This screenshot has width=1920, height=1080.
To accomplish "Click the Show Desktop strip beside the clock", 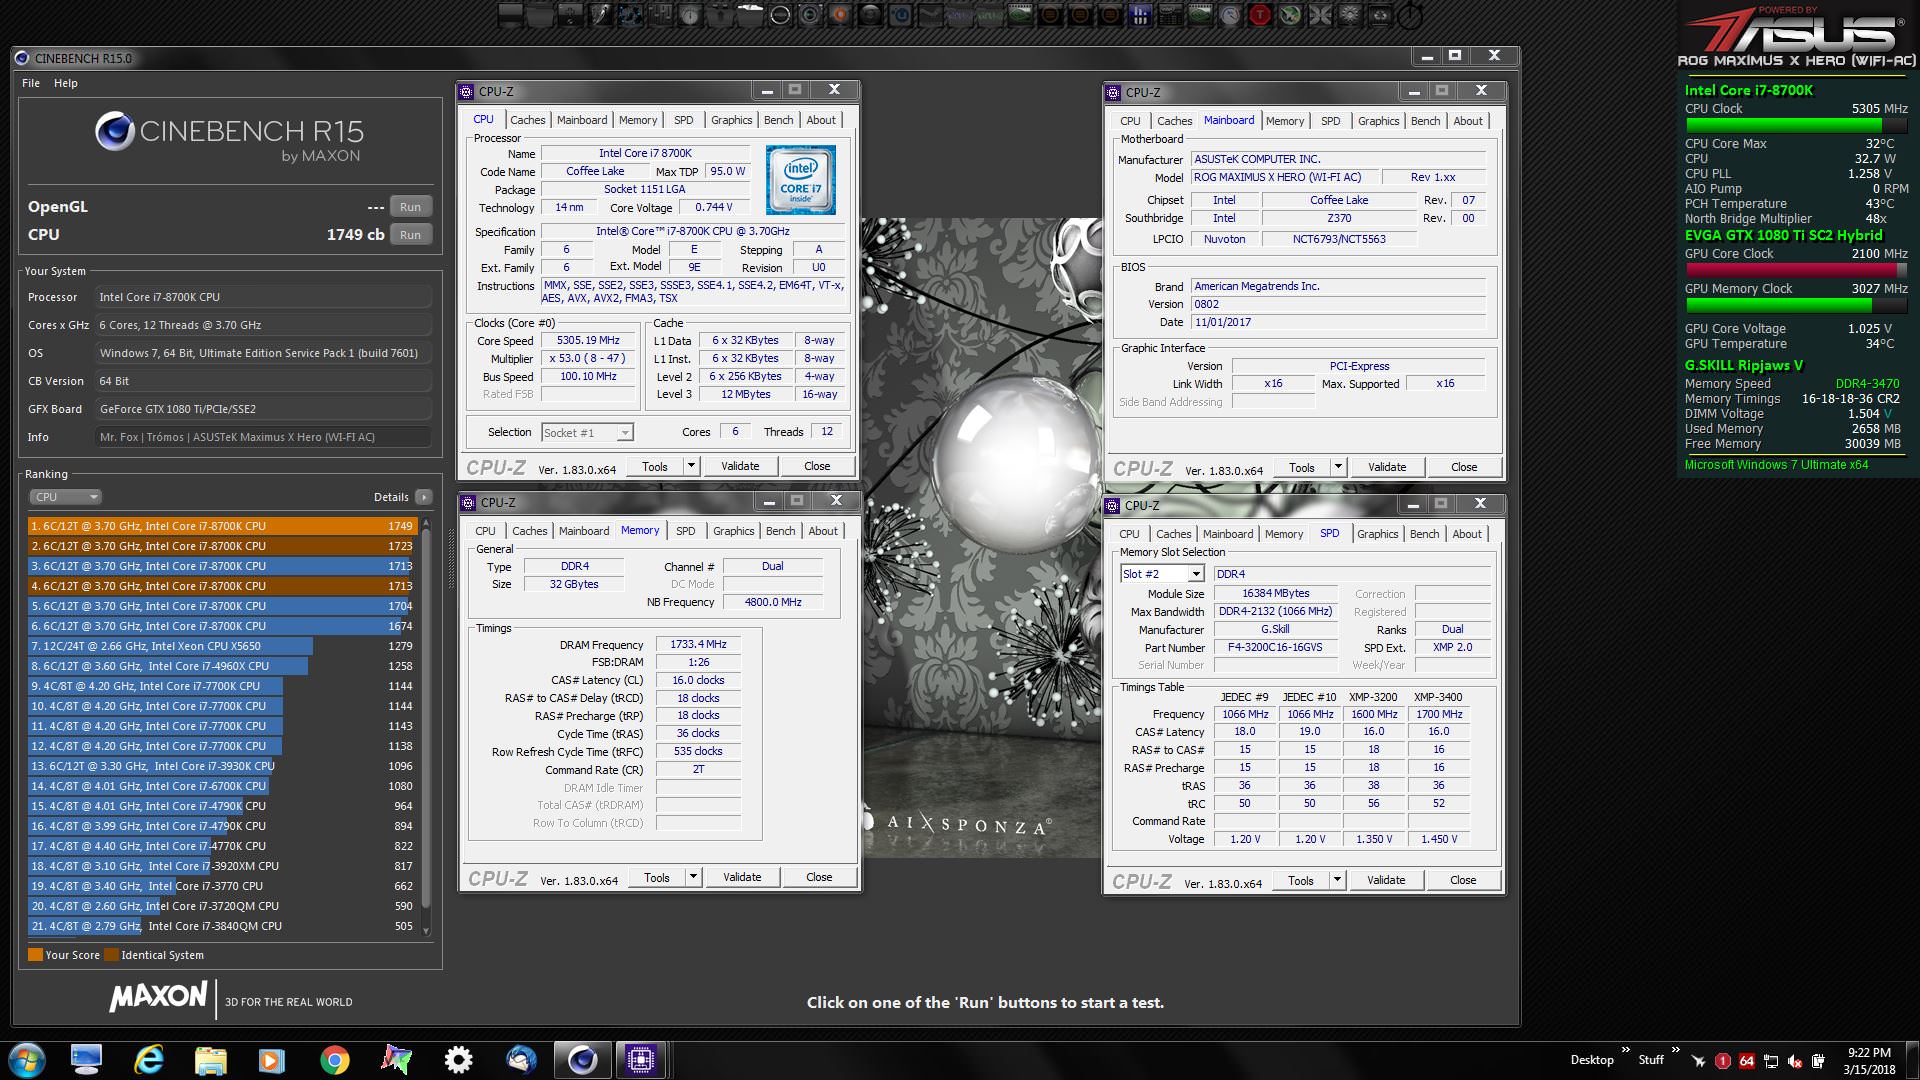I will (x=1912, y=1060).
